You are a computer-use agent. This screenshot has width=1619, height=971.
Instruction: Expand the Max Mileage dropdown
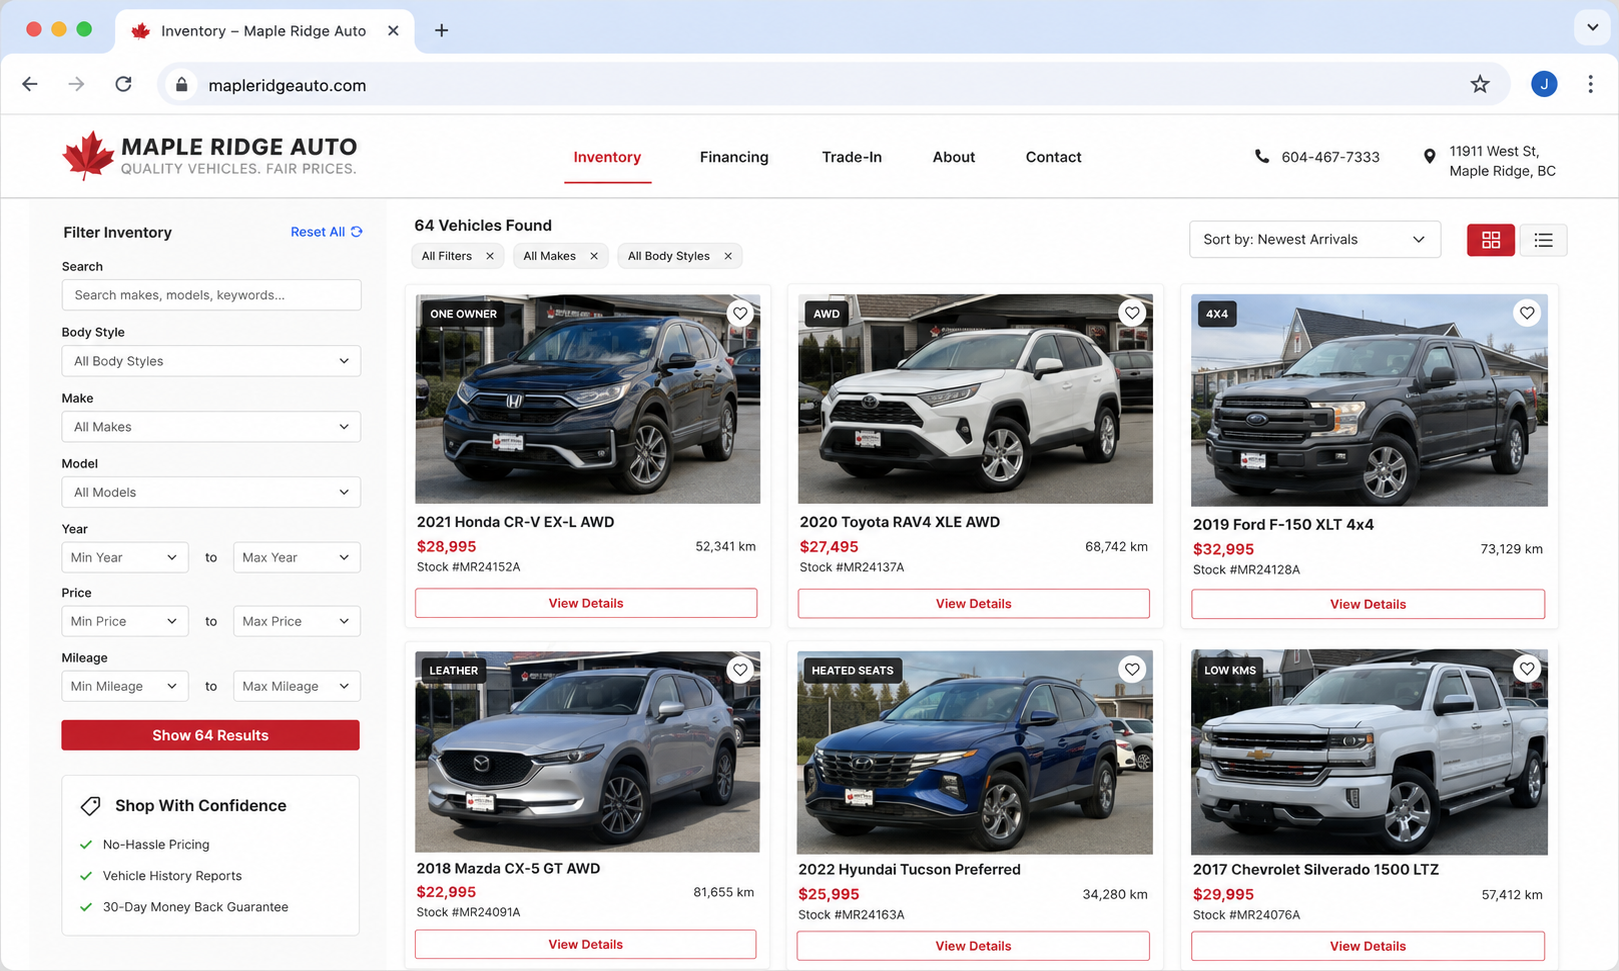pyautogui.click(x=297, y=686)
